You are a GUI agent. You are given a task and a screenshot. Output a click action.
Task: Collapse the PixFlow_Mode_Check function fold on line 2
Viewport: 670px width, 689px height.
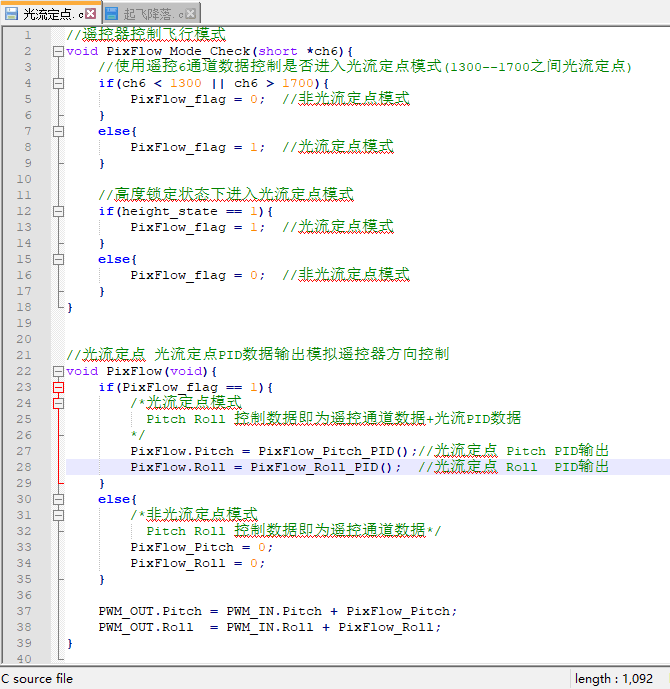[58, 51]
